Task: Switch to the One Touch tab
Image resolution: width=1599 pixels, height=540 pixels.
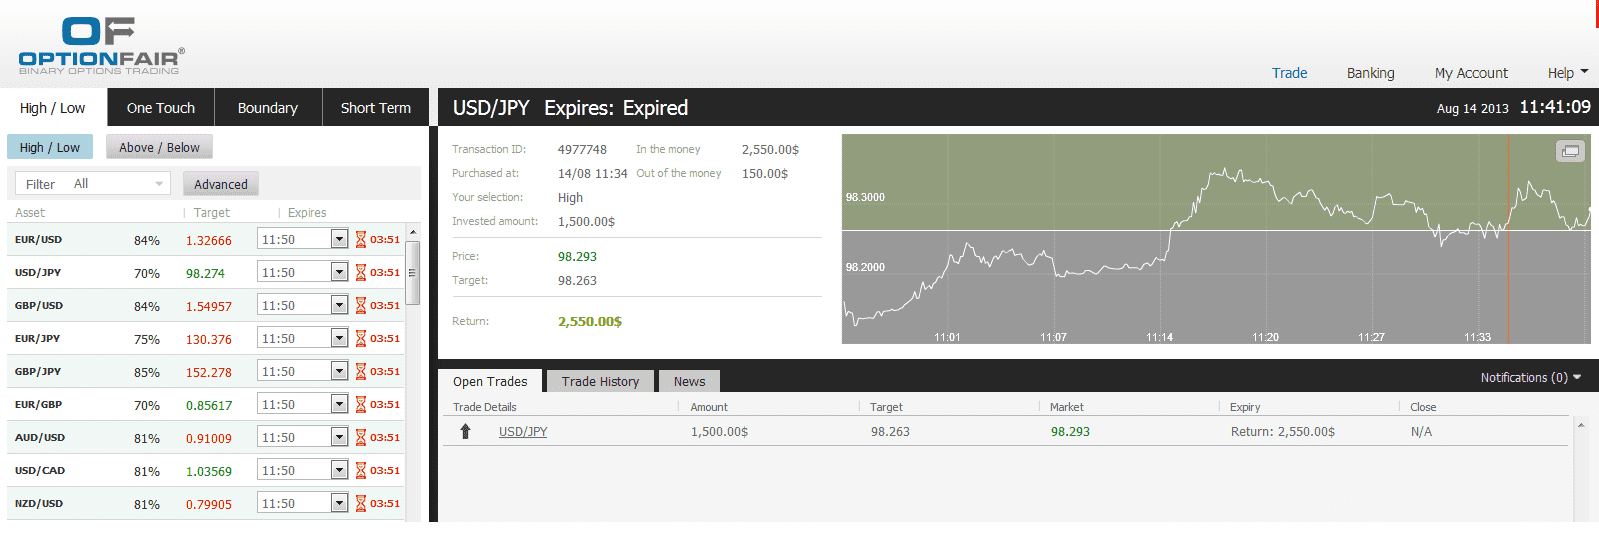Action: (161, 108)
